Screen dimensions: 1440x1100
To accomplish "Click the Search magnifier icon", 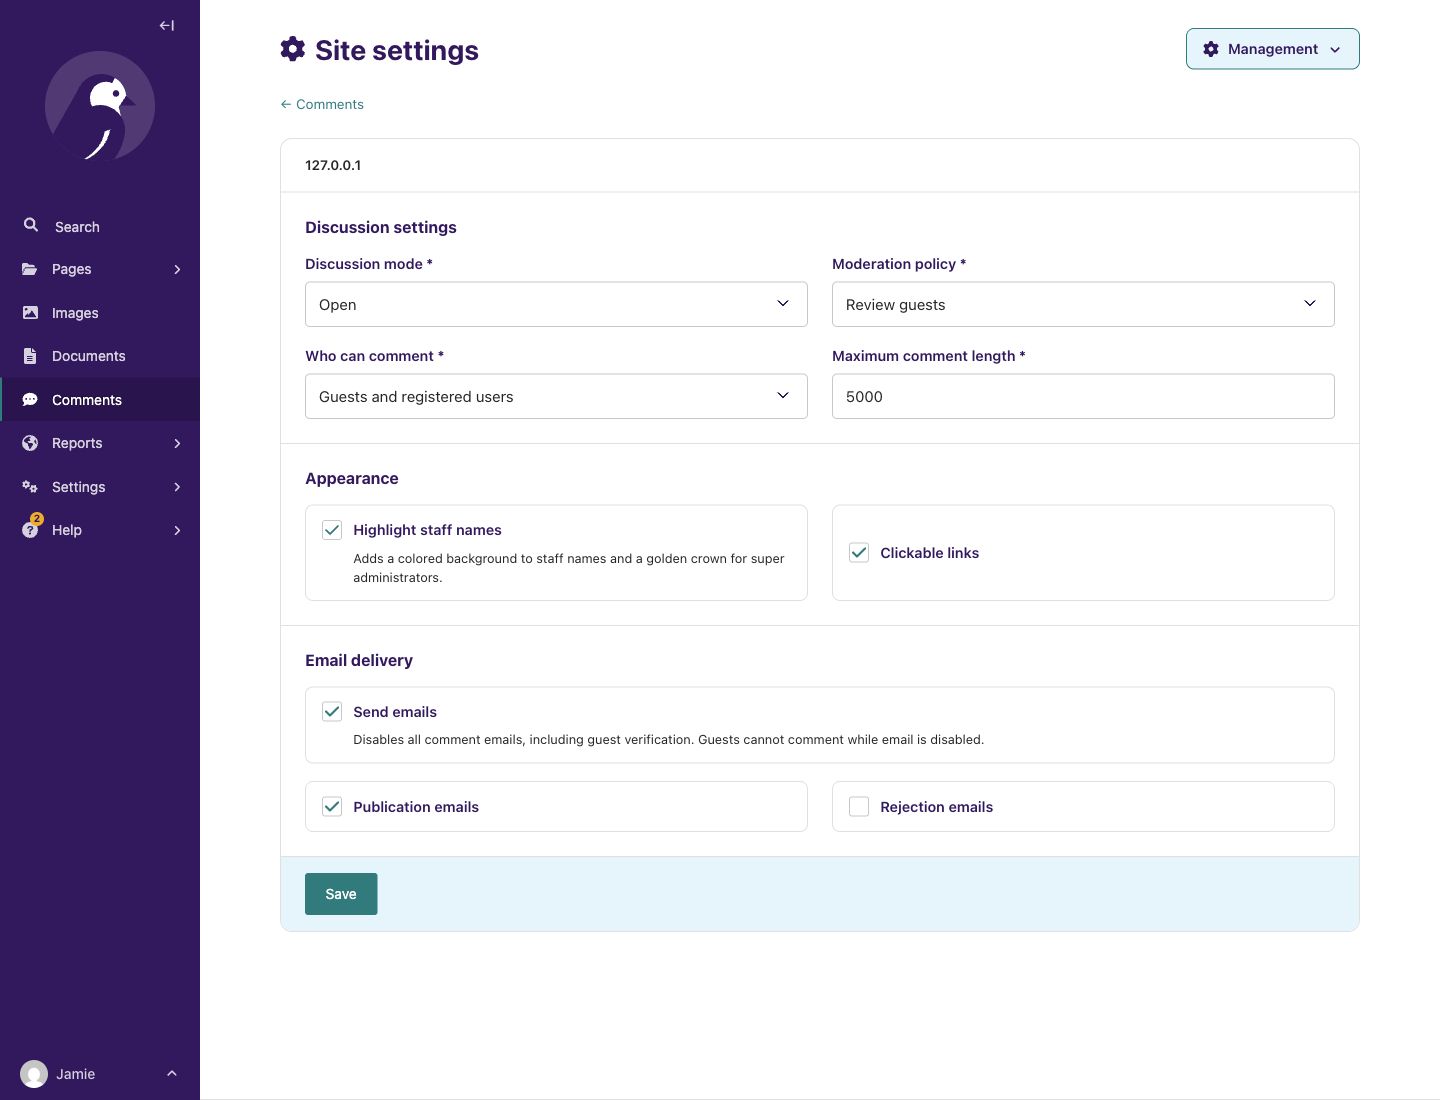I will tap(31, 225).
